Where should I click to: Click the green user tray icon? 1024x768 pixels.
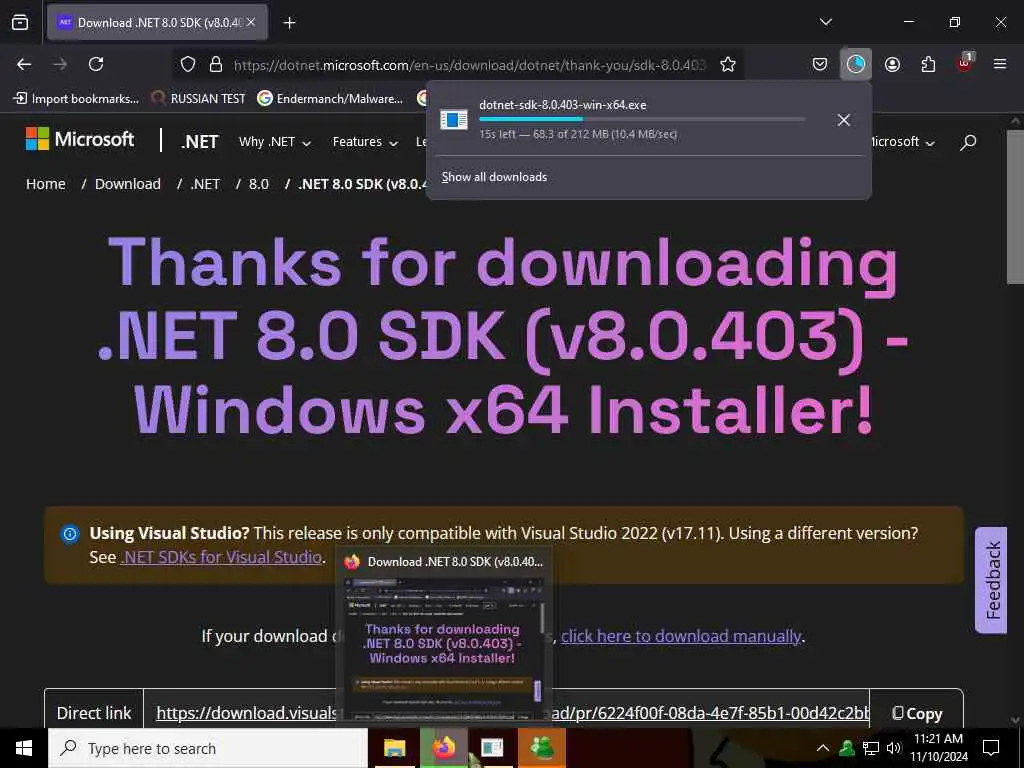pyautogui.click(x=847, y=748)
